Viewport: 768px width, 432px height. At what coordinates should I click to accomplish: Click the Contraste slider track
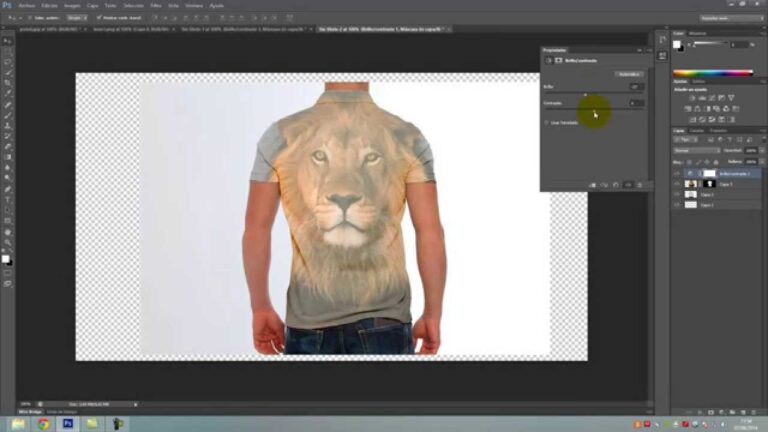coord(593,110)
